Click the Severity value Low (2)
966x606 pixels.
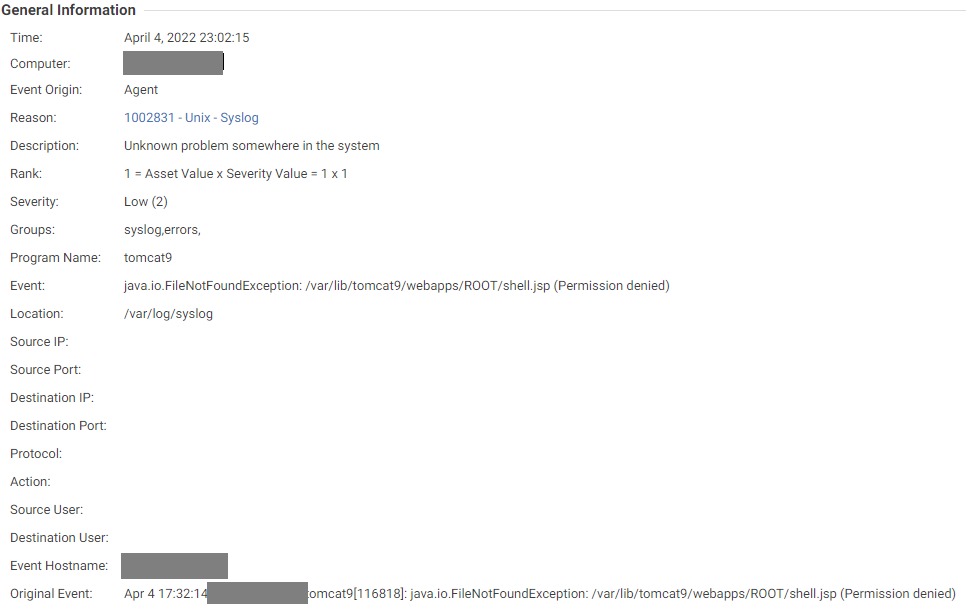(x=145, y=202)
